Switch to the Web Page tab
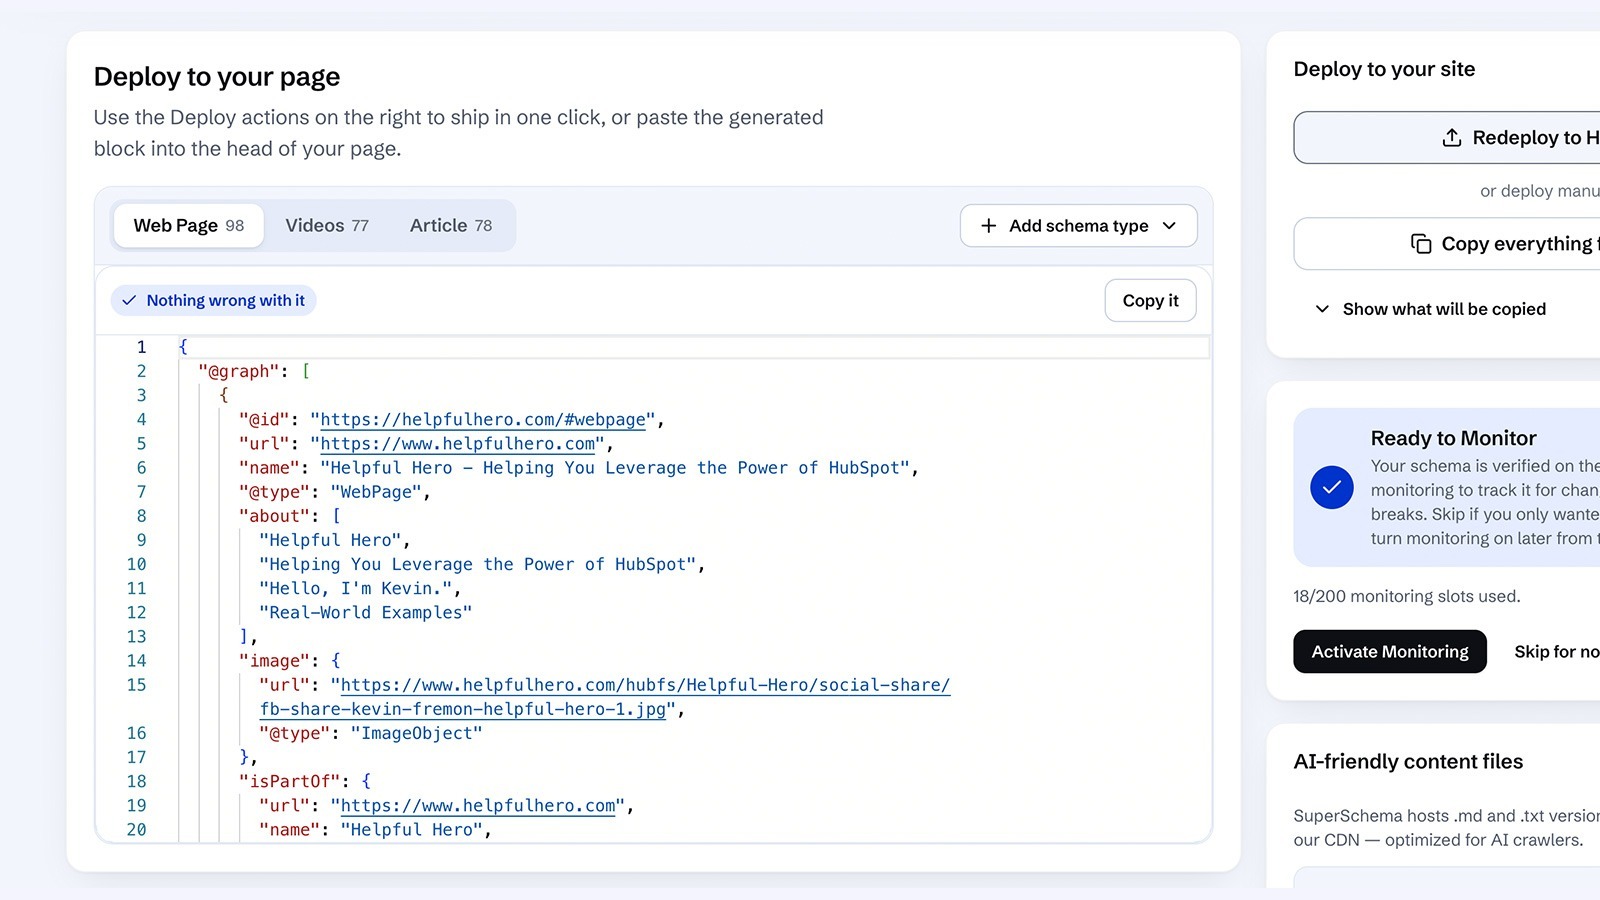1600x900 pixels. click(x=188, y=226)
